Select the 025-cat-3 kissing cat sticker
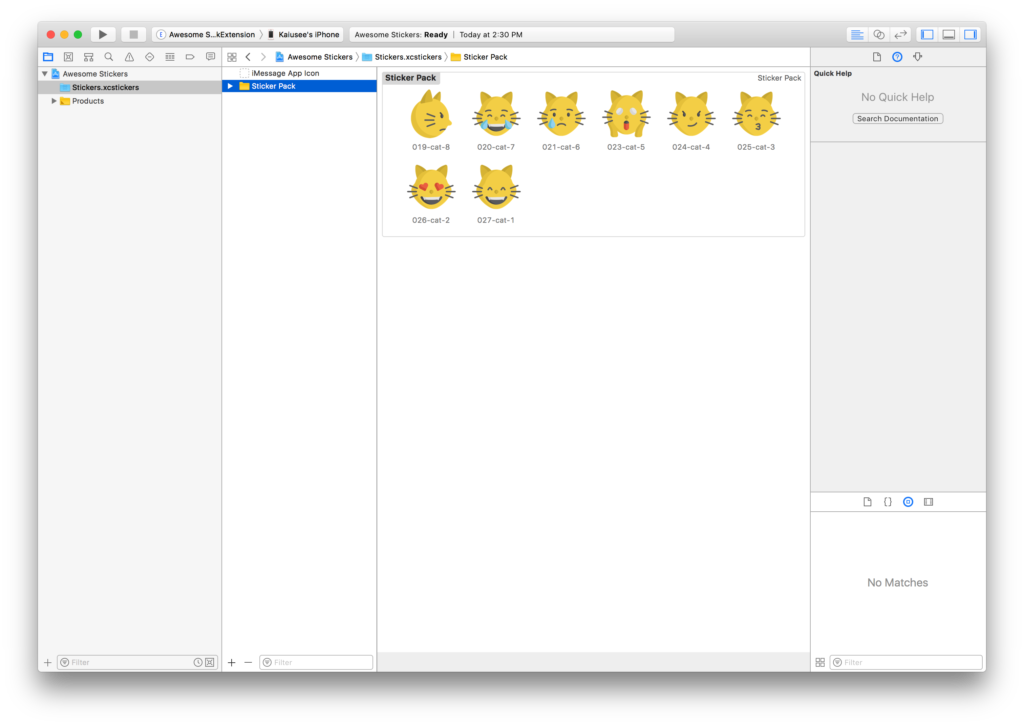Viewport: 1024px width, 726px height. (756, 120)
